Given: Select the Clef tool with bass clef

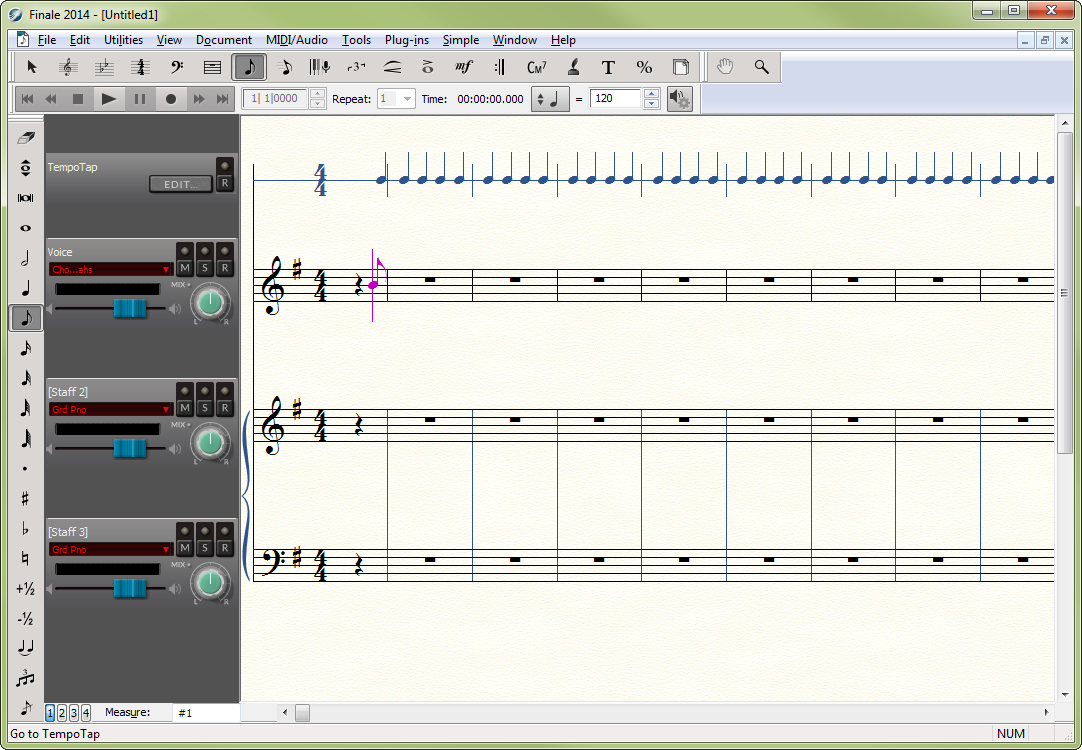Looking at the screenshot, I should pyautogui.click(x=177, y=67).
